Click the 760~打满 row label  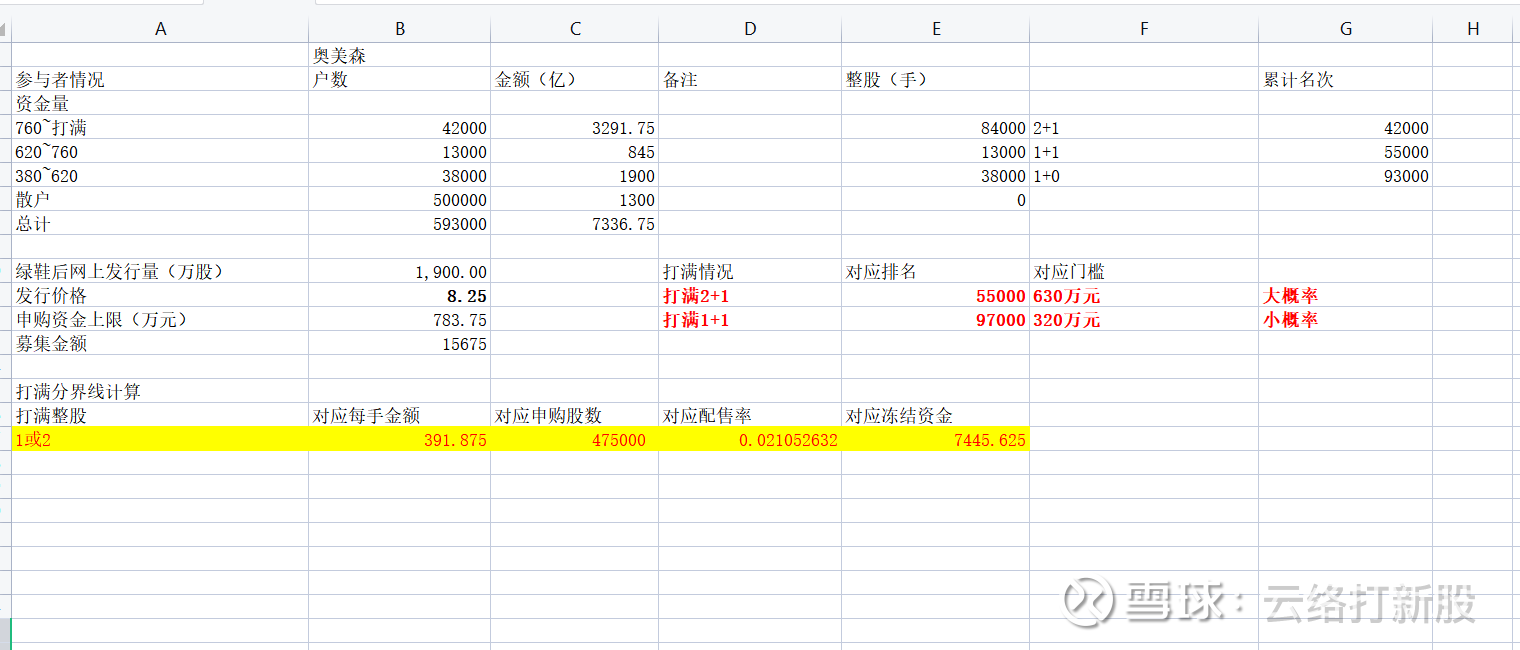(160, 127)
